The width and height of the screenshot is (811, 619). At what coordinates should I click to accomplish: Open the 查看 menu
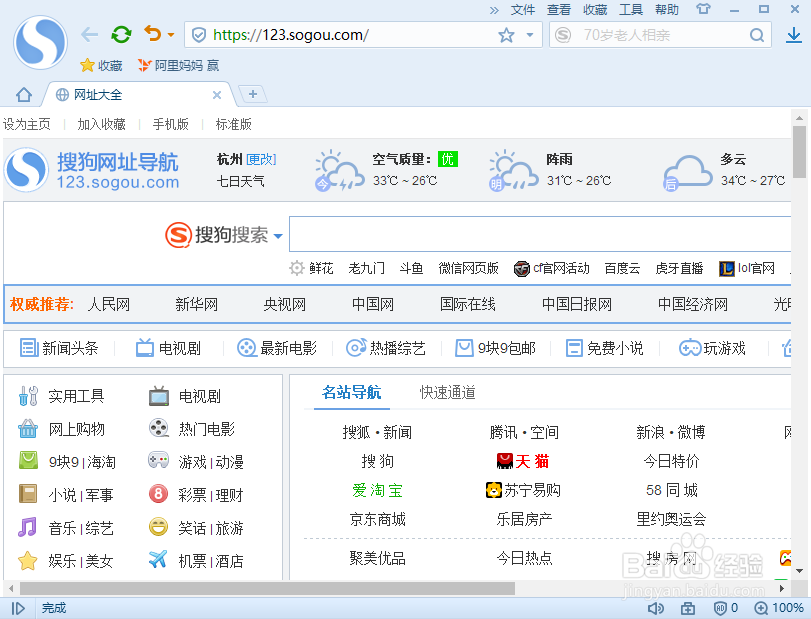[559, 9]
